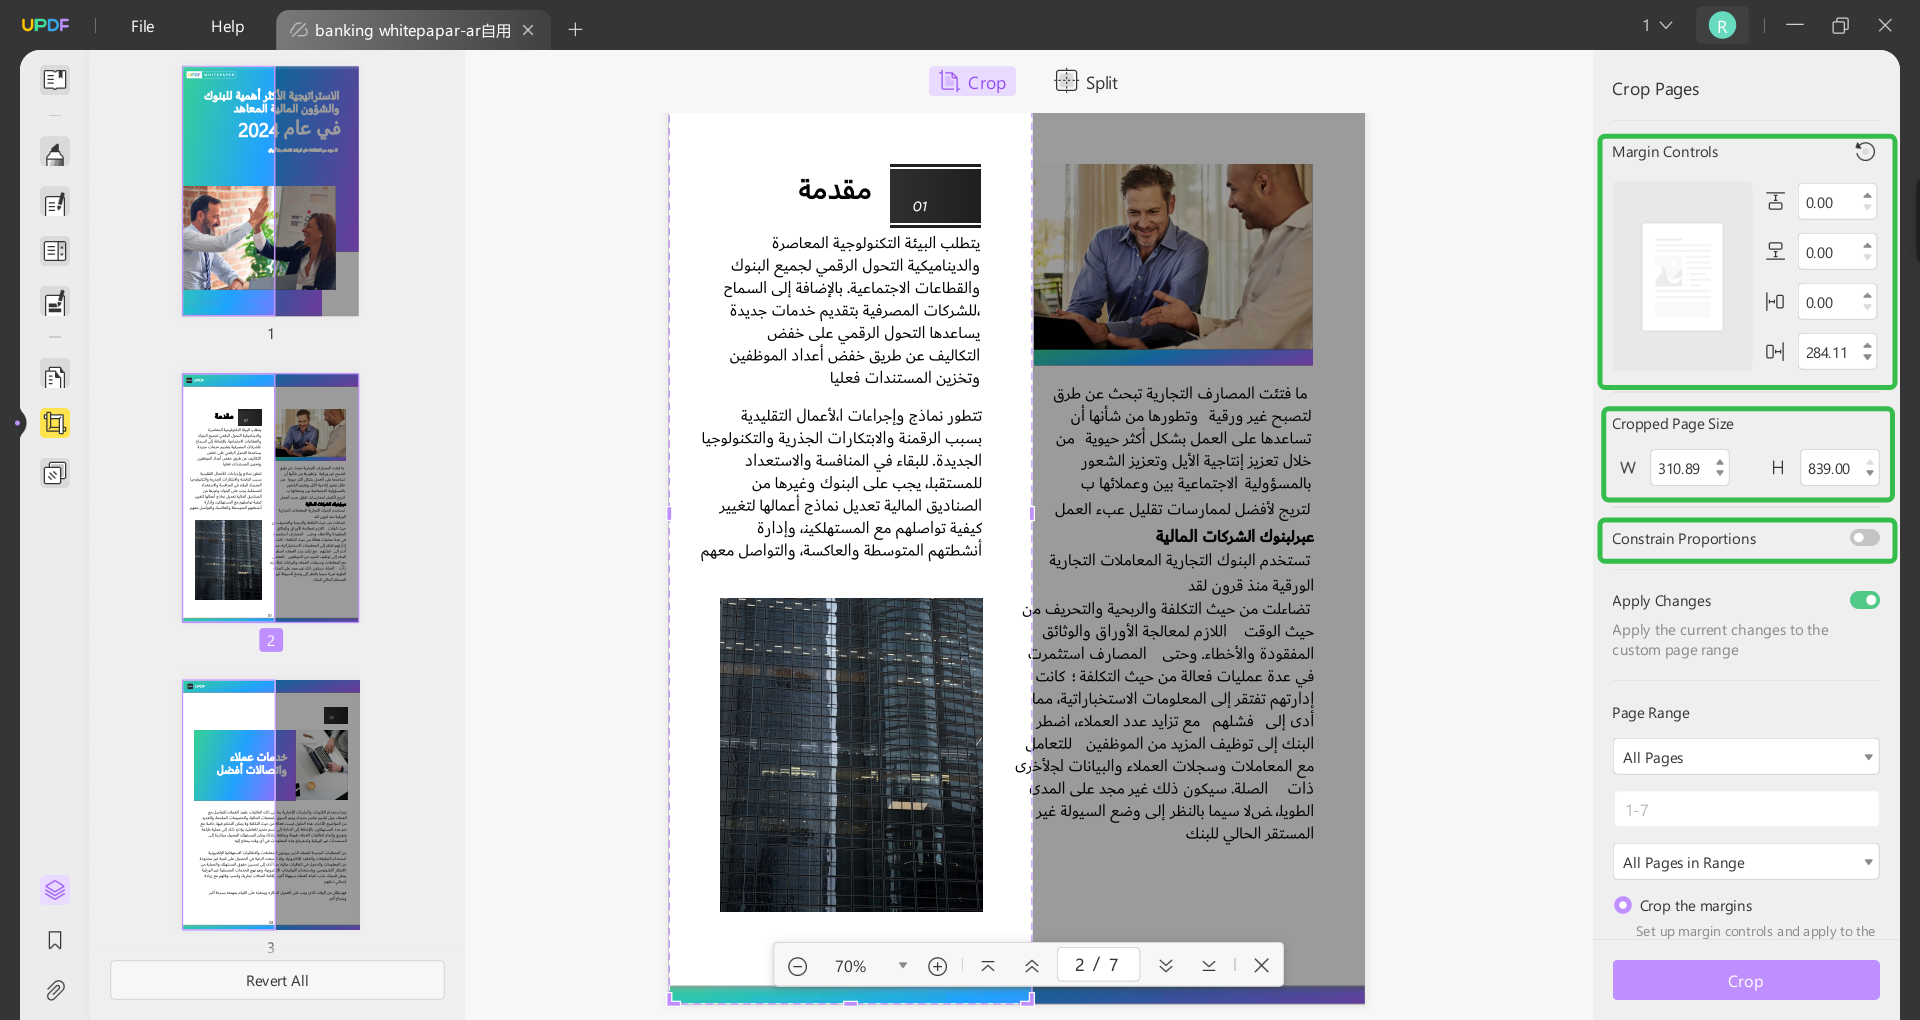The height and width of the screenshot is (1020, 1920).
Task: Open the Organize Pages tool icon
Action: point(55,252)
